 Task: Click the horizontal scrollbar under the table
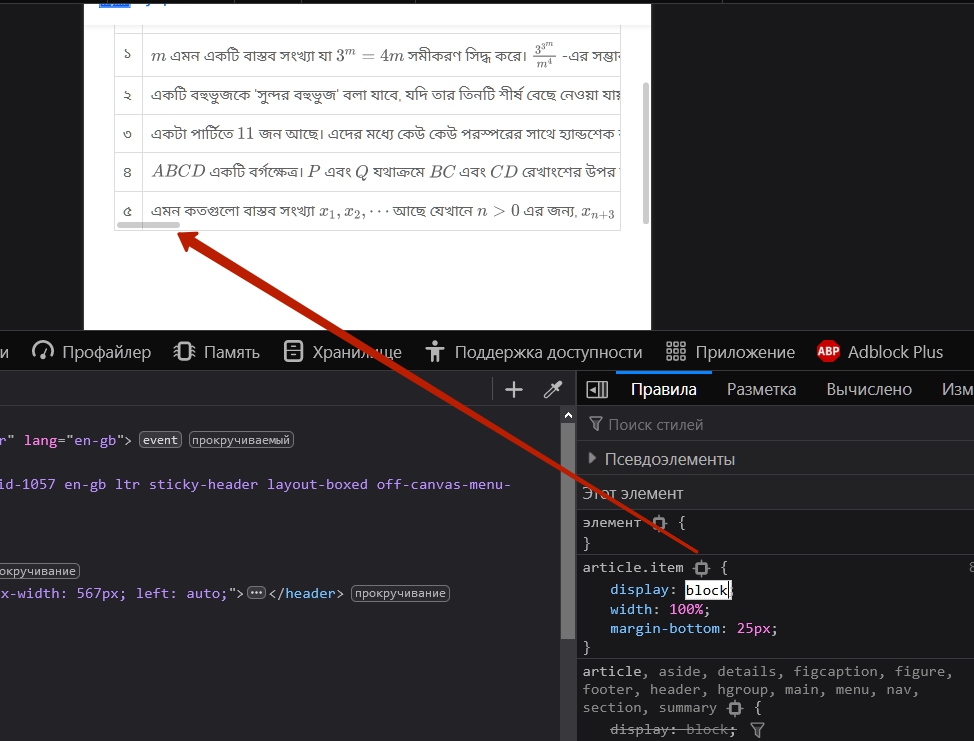[x=149, y=225]
